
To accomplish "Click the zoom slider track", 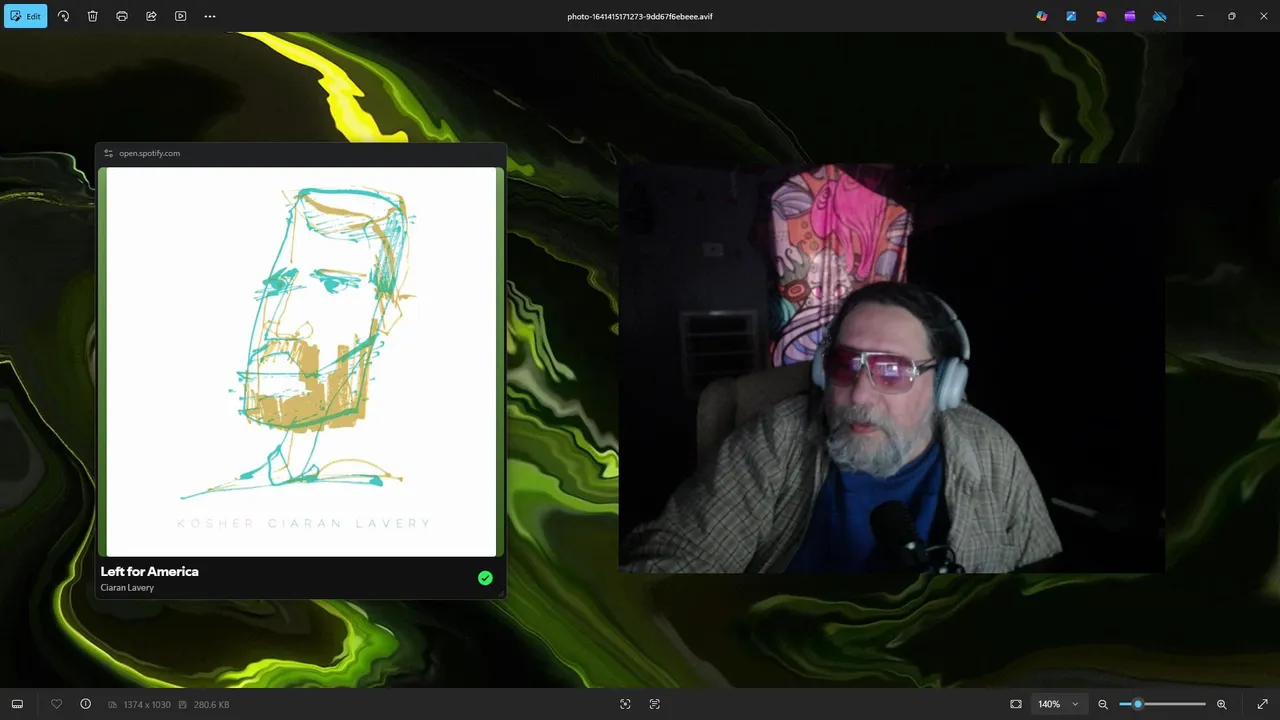I will point(1162,704).
